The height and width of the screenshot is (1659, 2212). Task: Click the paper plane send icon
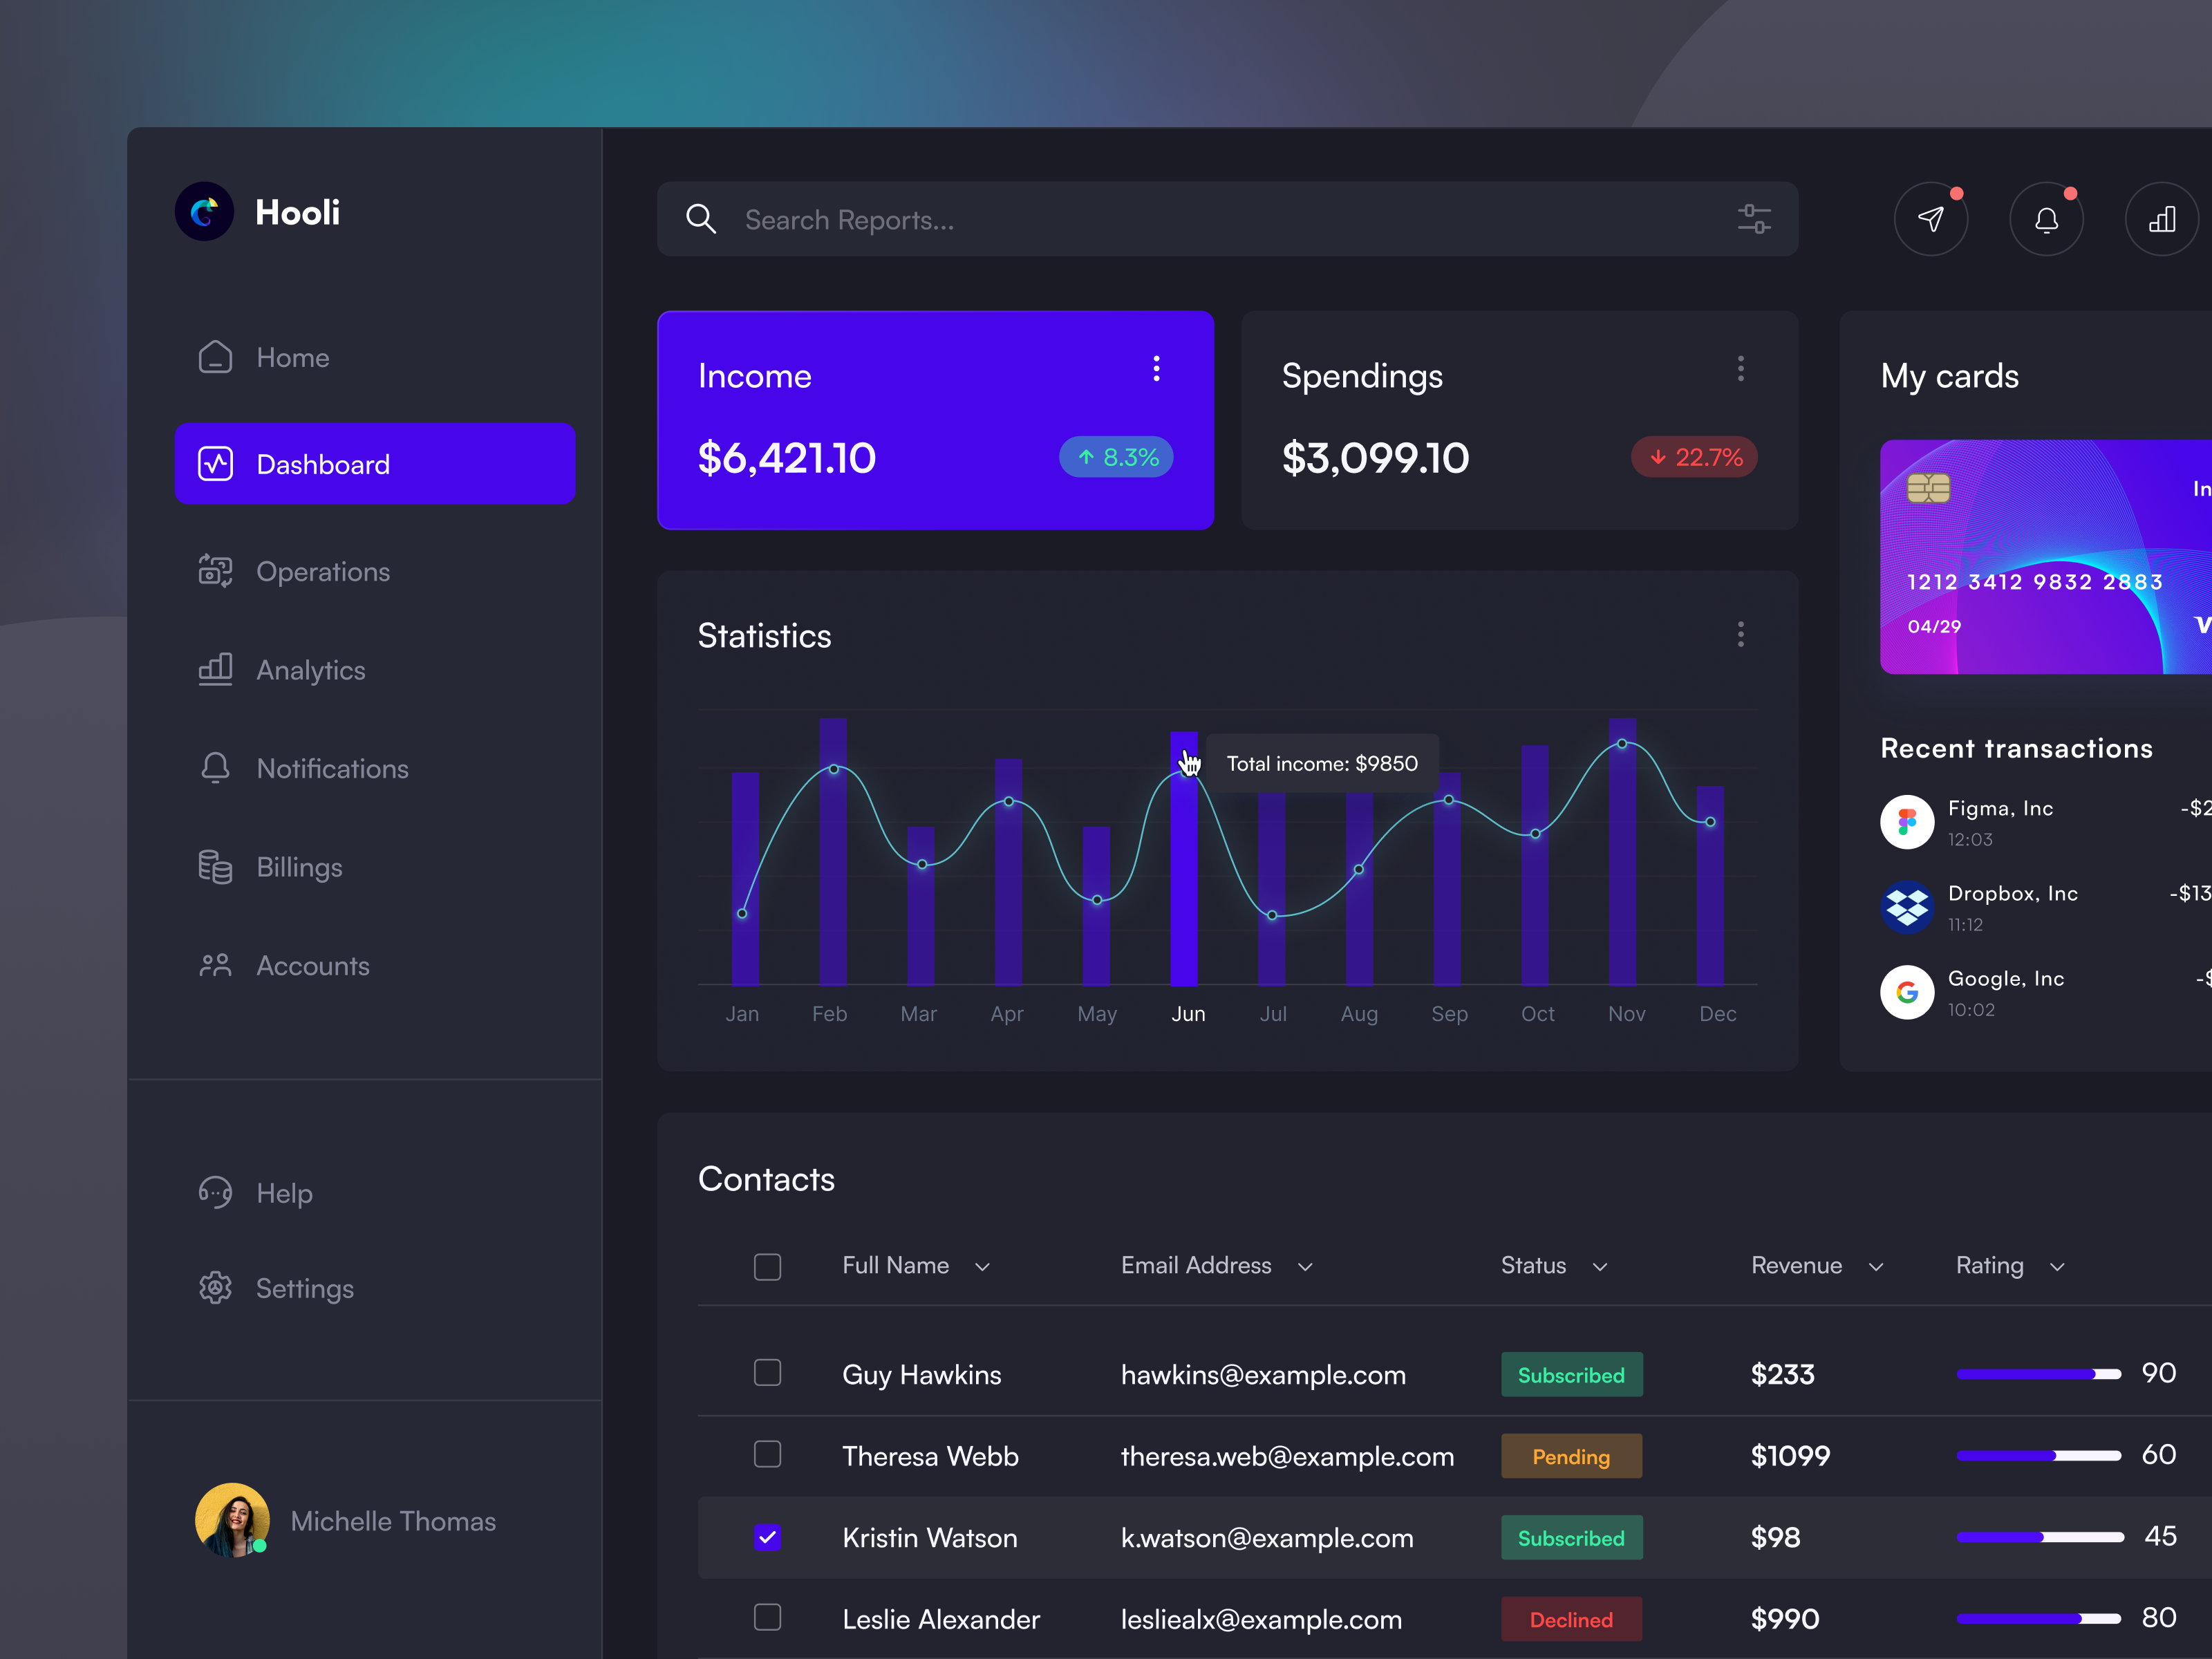coord(1930,219)
